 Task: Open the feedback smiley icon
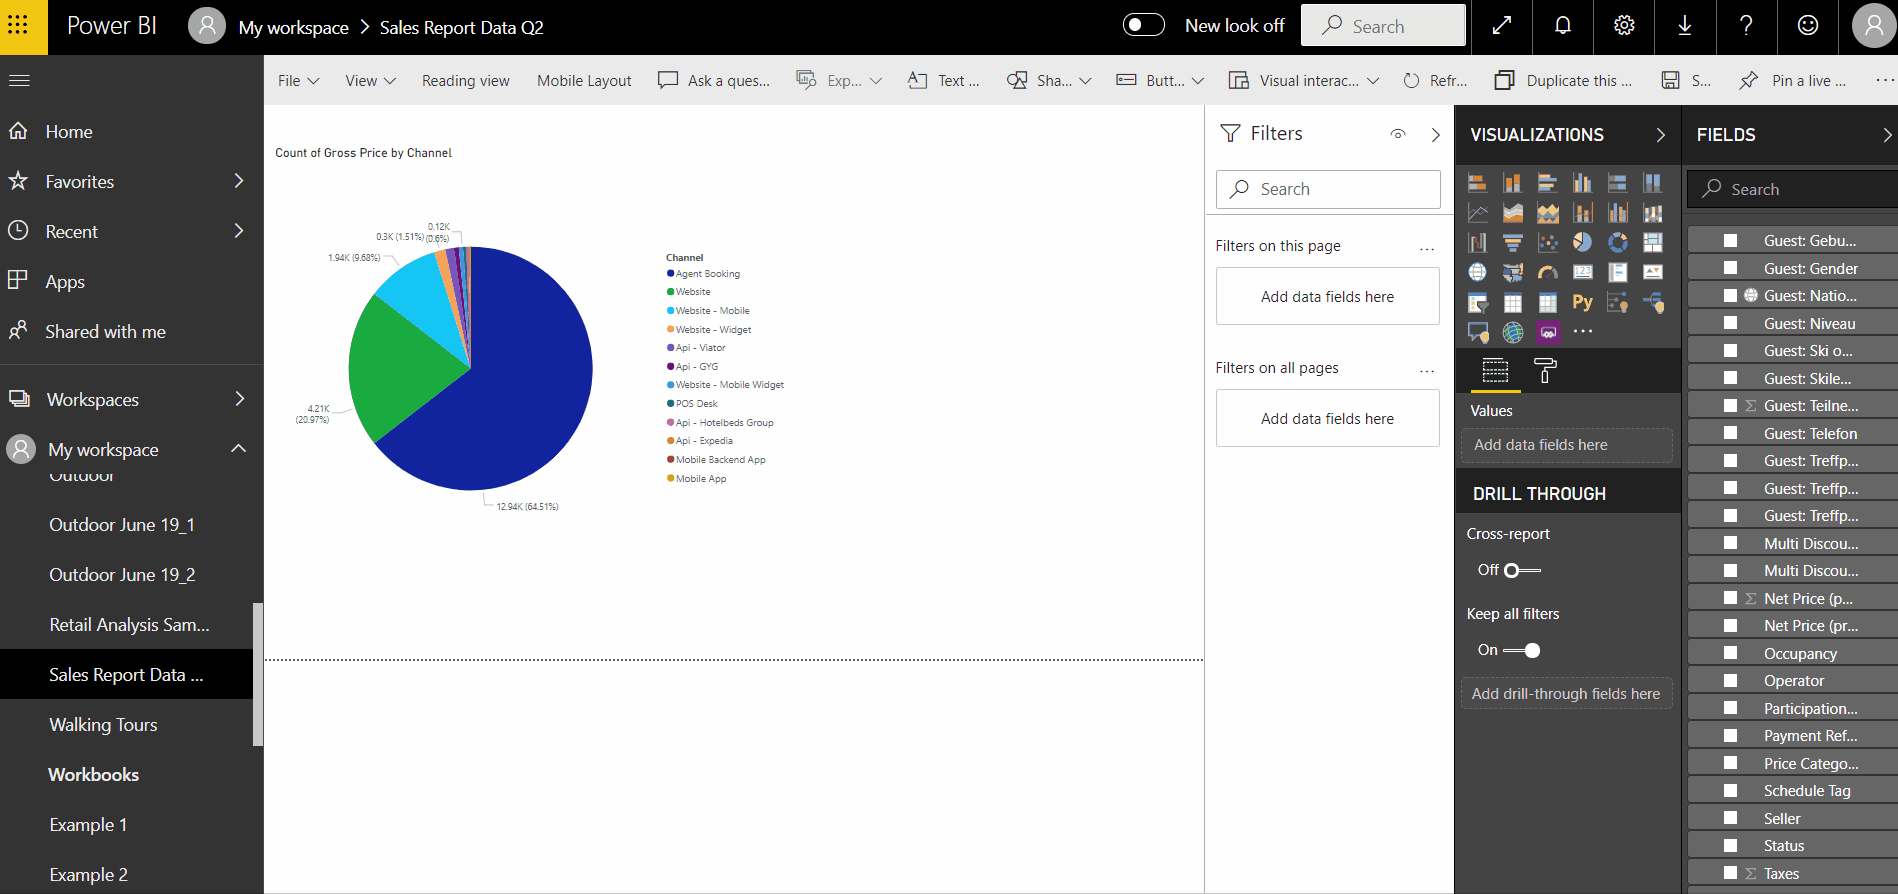[1807, 26]
